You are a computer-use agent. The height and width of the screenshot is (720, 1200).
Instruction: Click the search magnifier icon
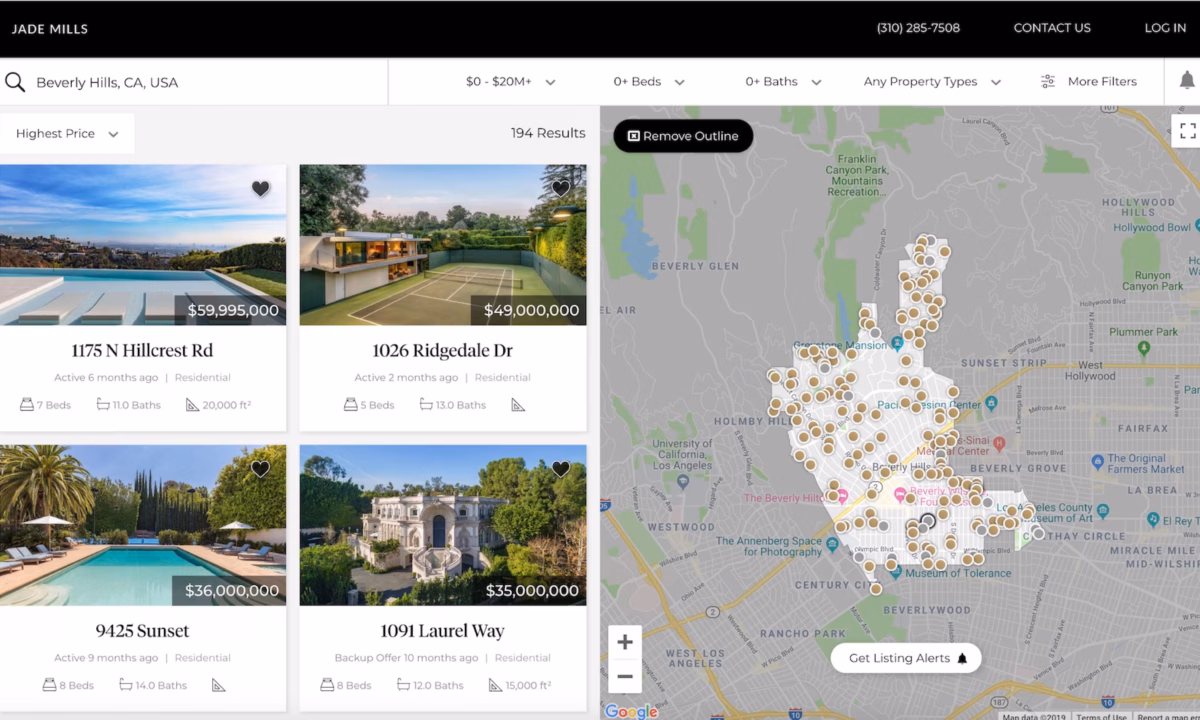point(16,81)
